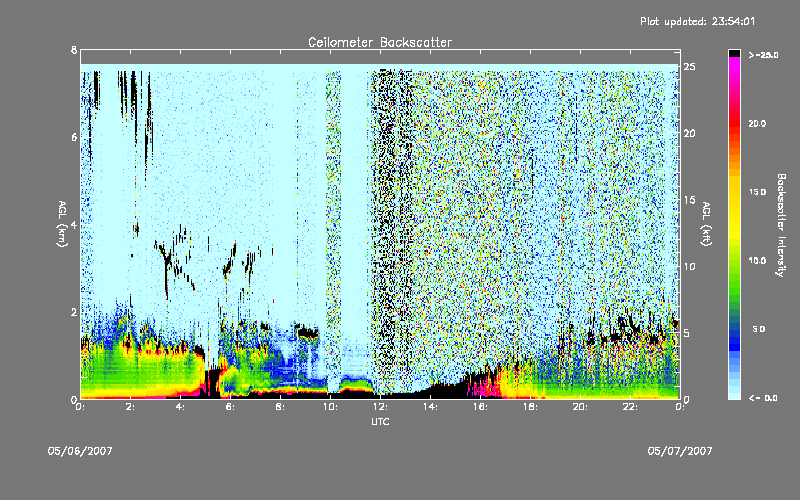Click the 'Backscatter Intensity' colorbar label
800x500 pixels.
pyautogui.click(x=781, y=225)
